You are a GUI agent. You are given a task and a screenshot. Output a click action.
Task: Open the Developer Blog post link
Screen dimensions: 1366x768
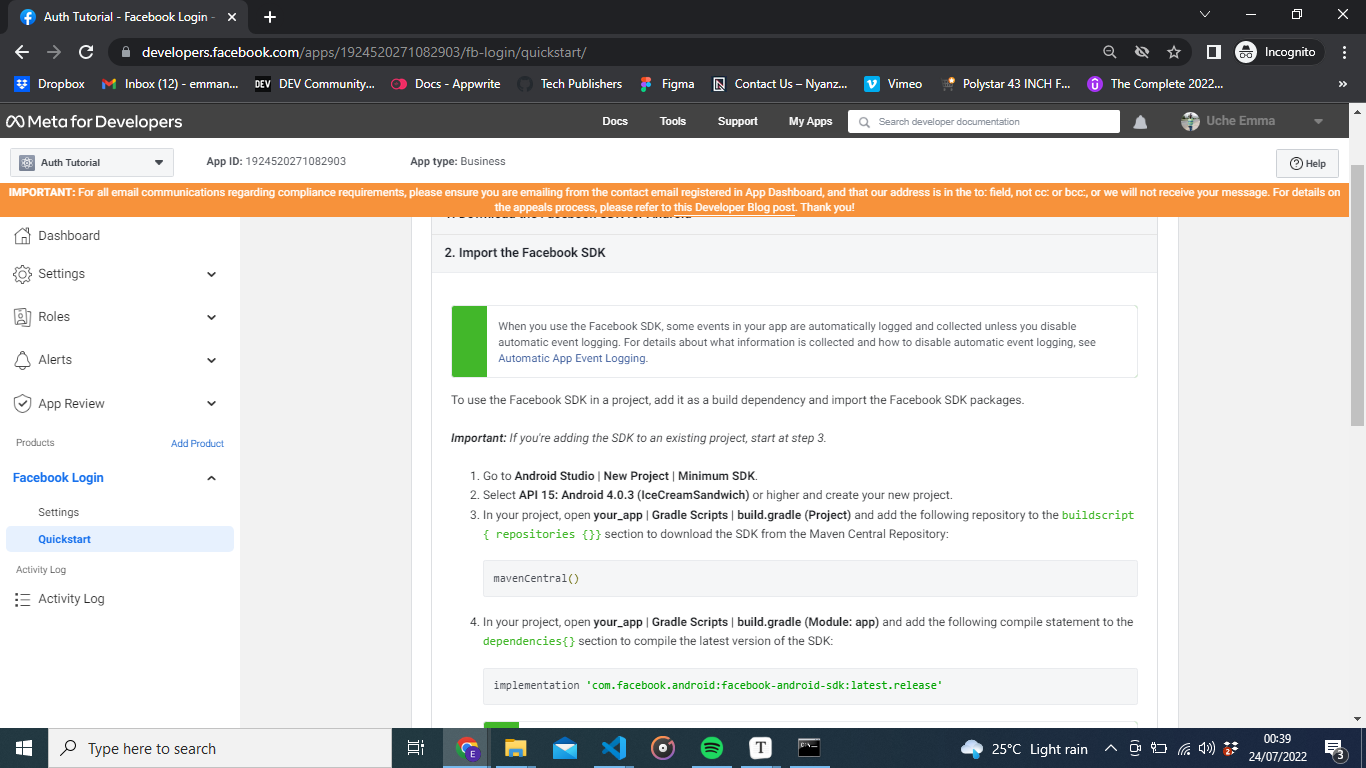point(746,208)
